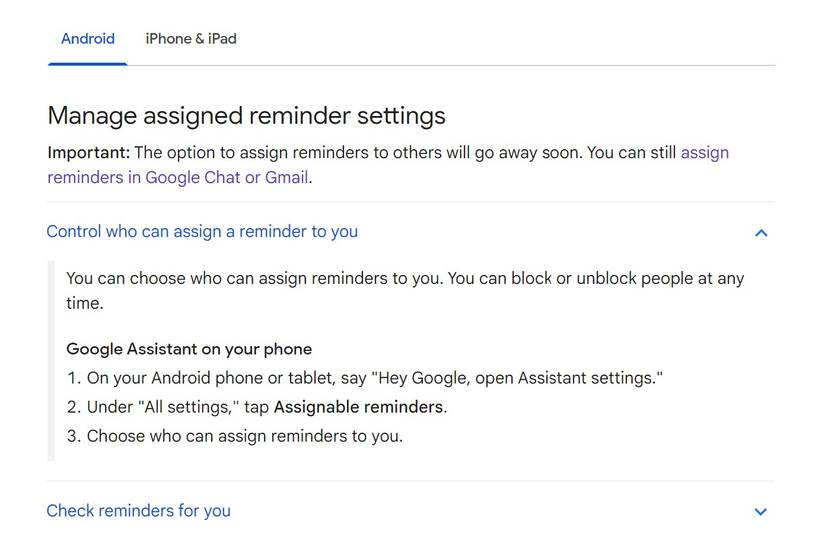825x534 pixels.
Task: Open the iPhone & iPad tab
Action: pyautogui.click(x=191, y=39)
